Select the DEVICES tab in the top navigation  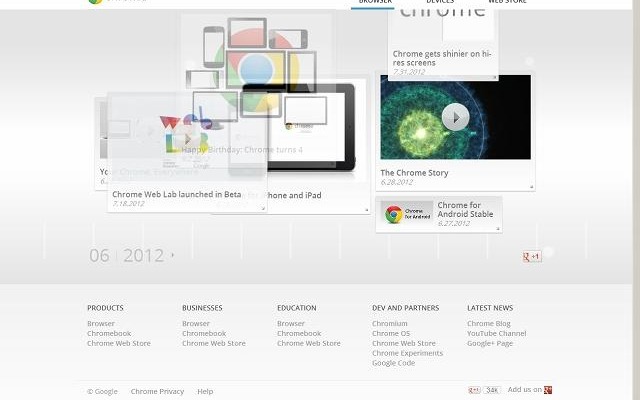pos(440,2)
